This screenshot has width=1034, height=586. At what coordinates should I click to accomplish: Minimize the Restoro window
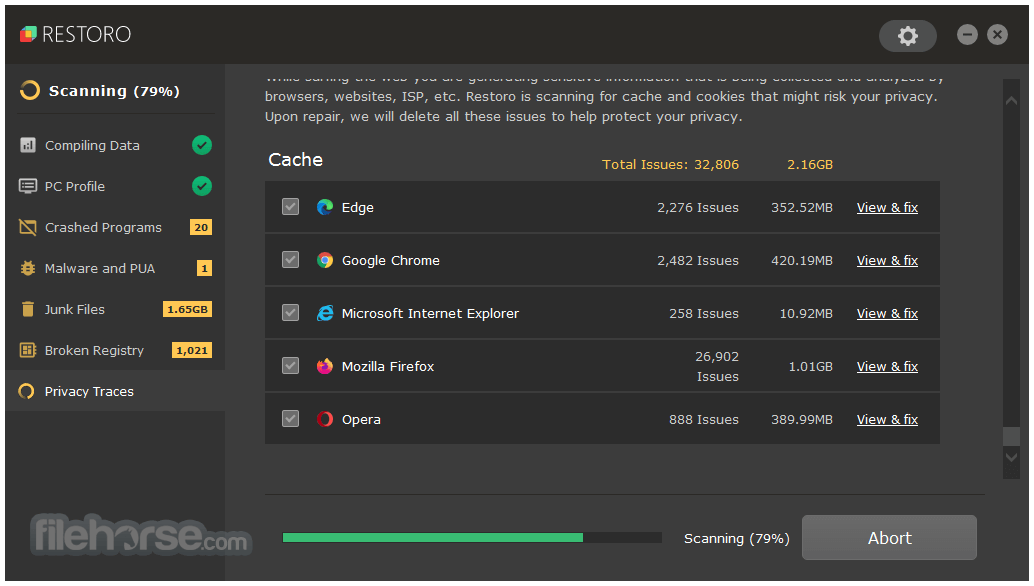tap(967, 34)
